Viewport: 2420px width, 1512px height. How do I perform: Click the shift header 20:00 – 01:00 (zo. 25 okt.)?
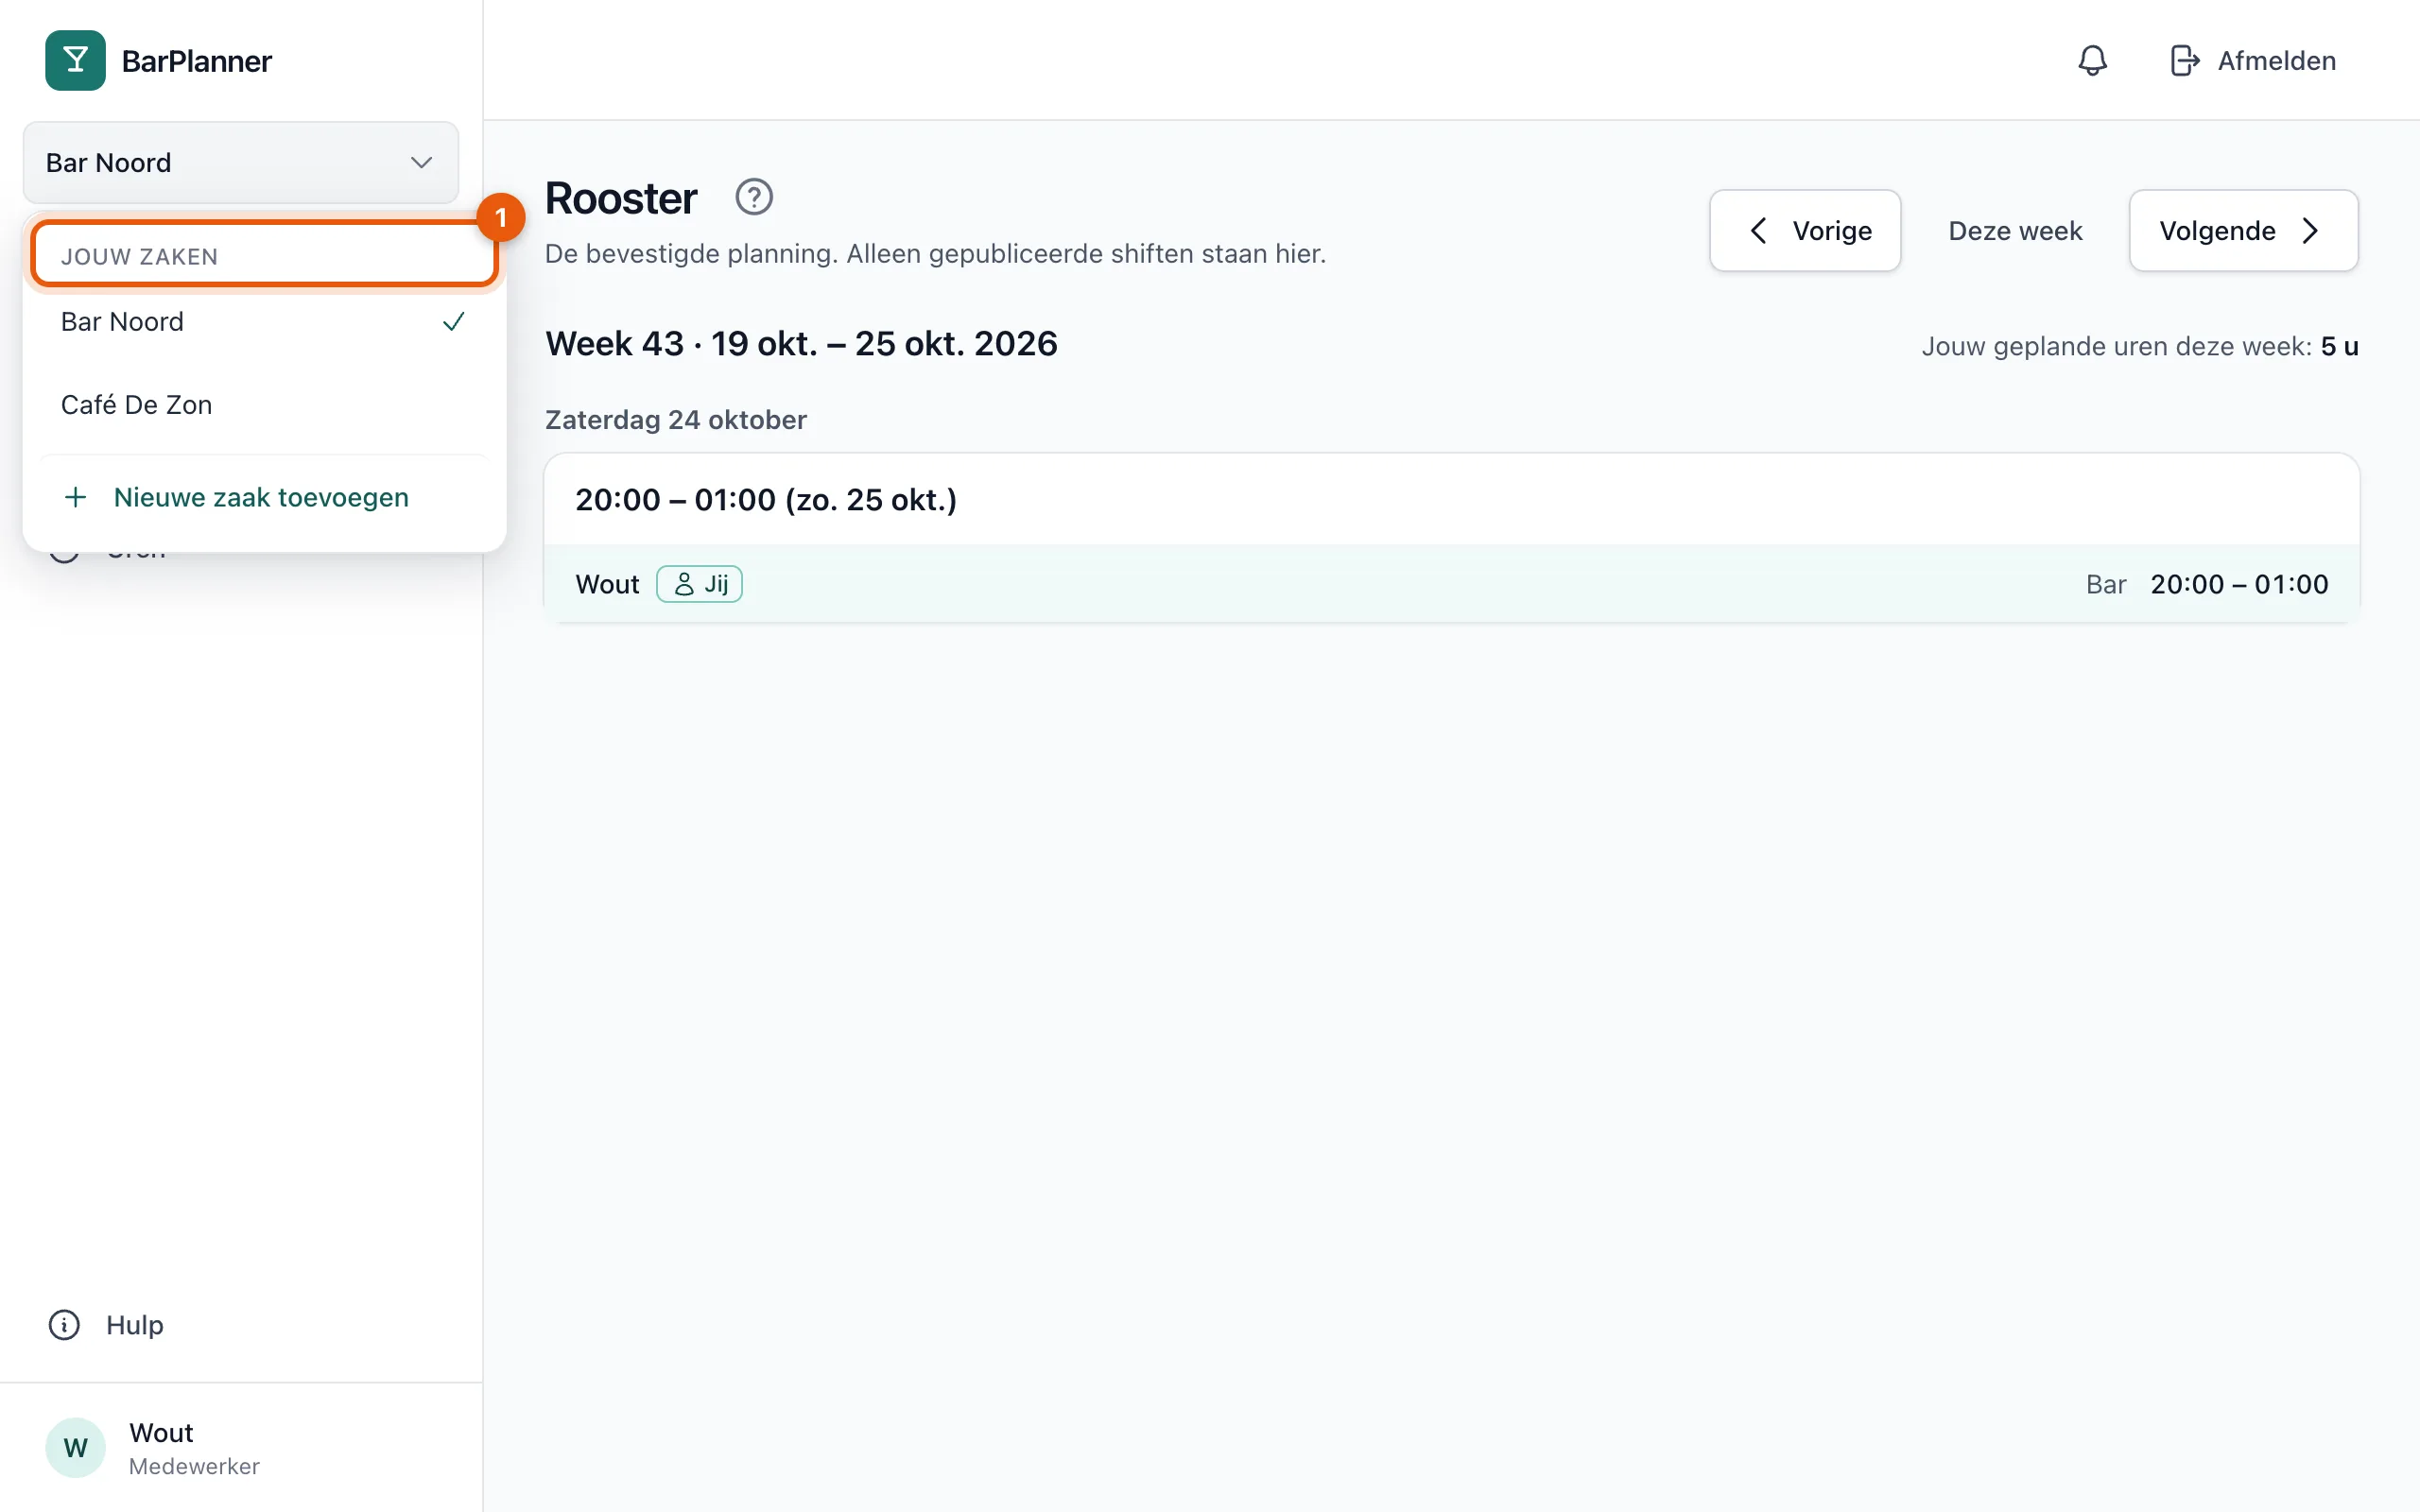tap(766, 499)
